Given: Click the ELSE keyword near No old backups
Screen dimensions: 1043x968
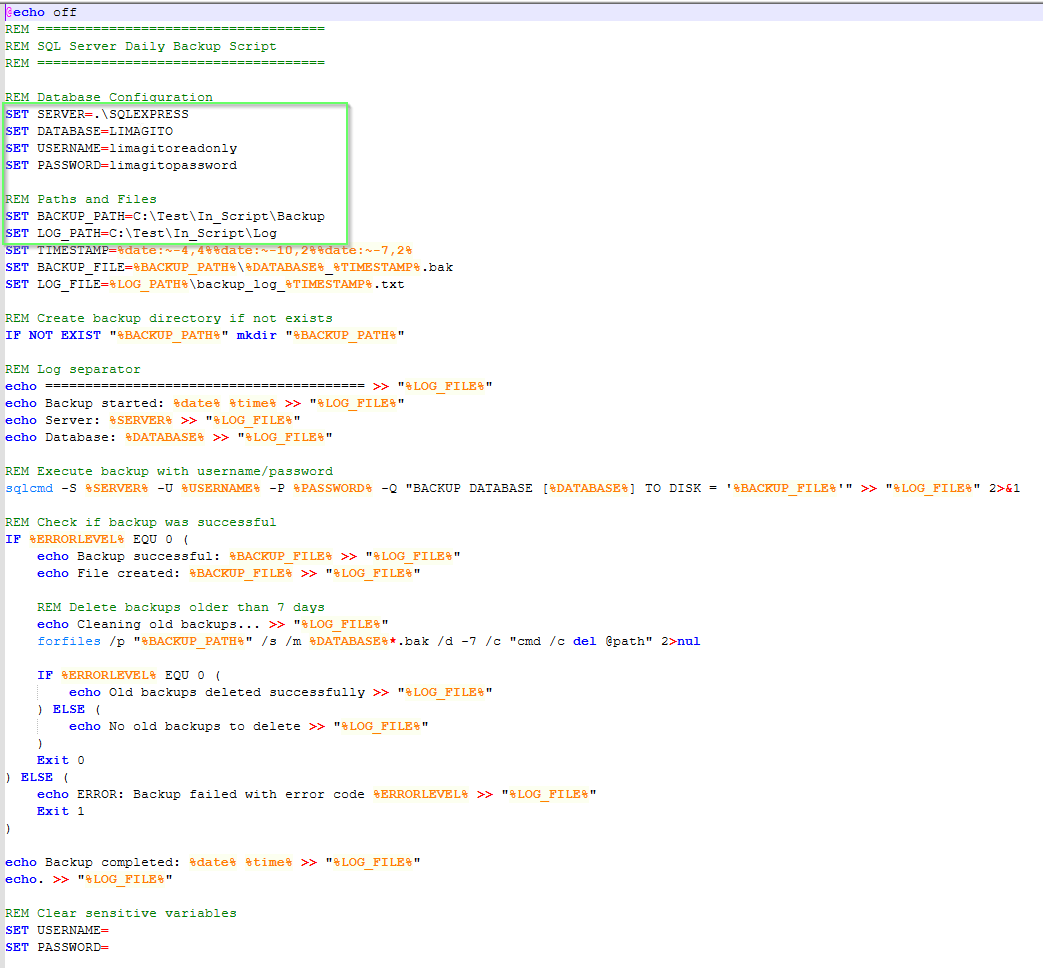Looking at the screenshot, I should coord(68,708).
